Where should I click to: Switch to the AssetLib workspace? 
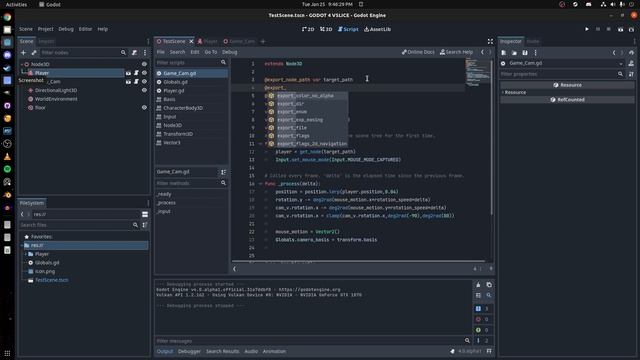coord(377,29)
